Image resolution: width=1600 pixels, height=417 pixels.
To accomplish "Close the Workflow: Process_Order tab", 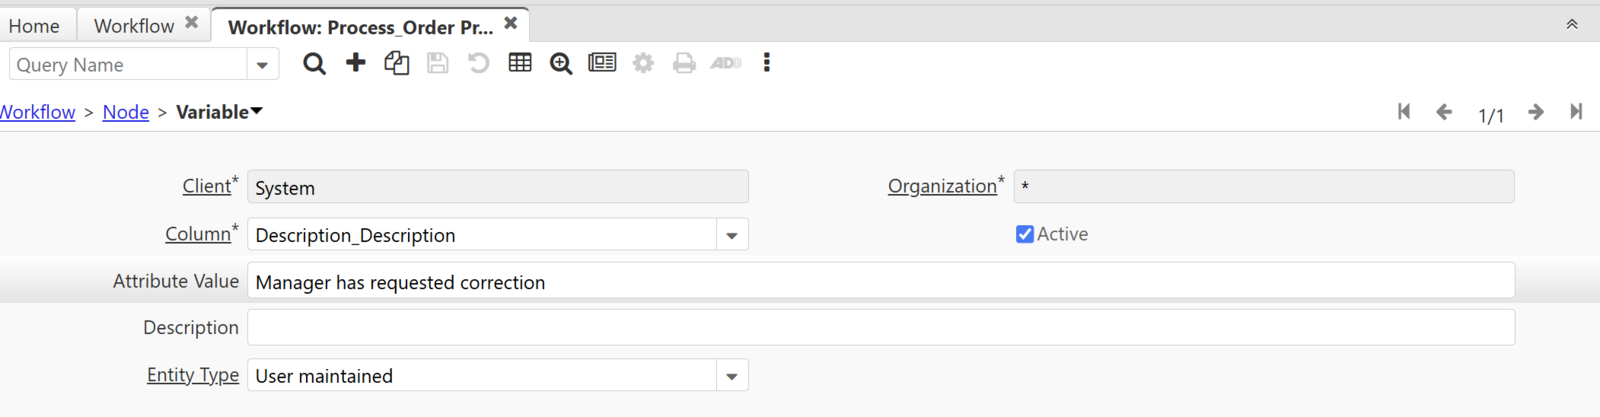I will 511,23.
